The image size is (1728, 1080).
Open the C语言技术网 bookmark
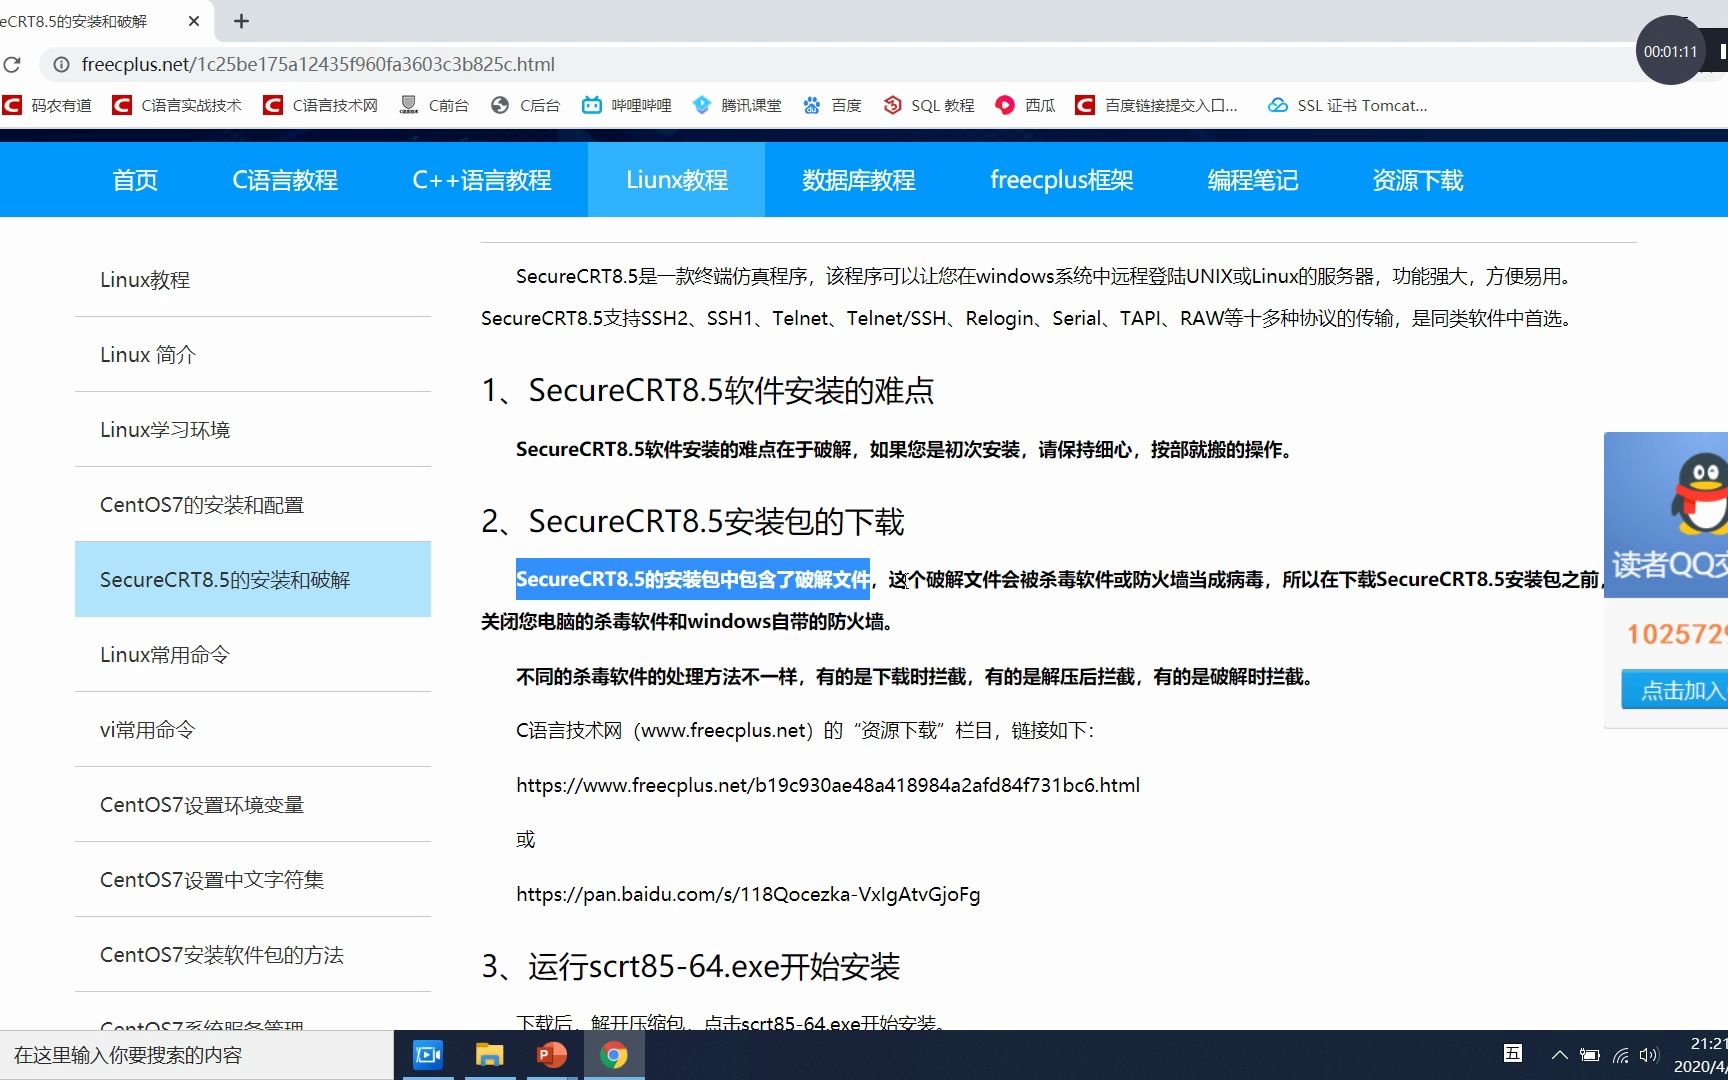(x=320, y=105)
